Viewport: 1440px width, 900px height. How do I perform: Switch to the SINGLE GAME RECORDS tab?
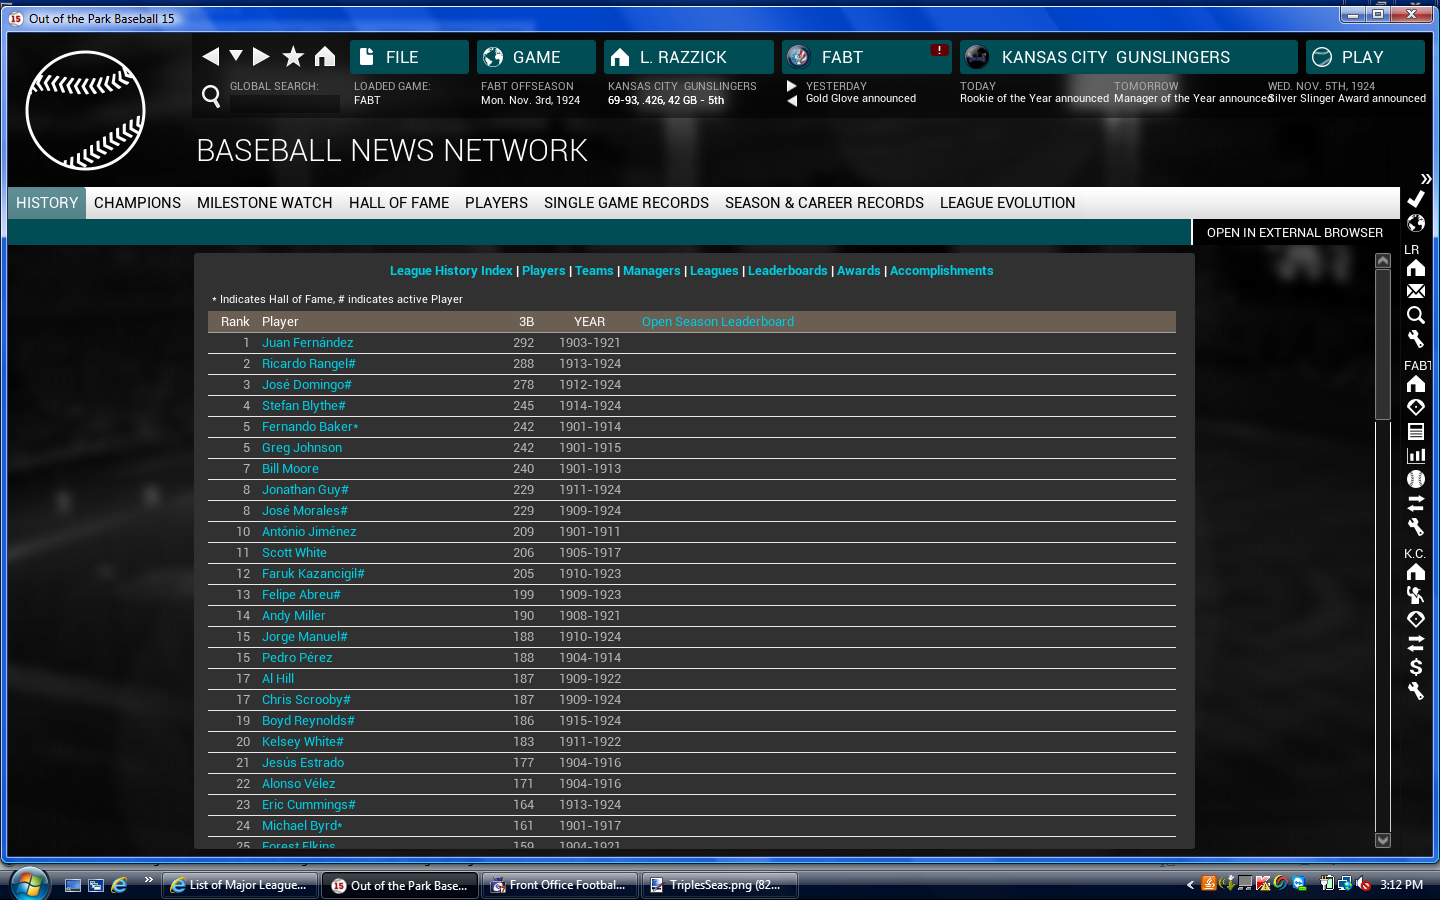tap(627, 203)
